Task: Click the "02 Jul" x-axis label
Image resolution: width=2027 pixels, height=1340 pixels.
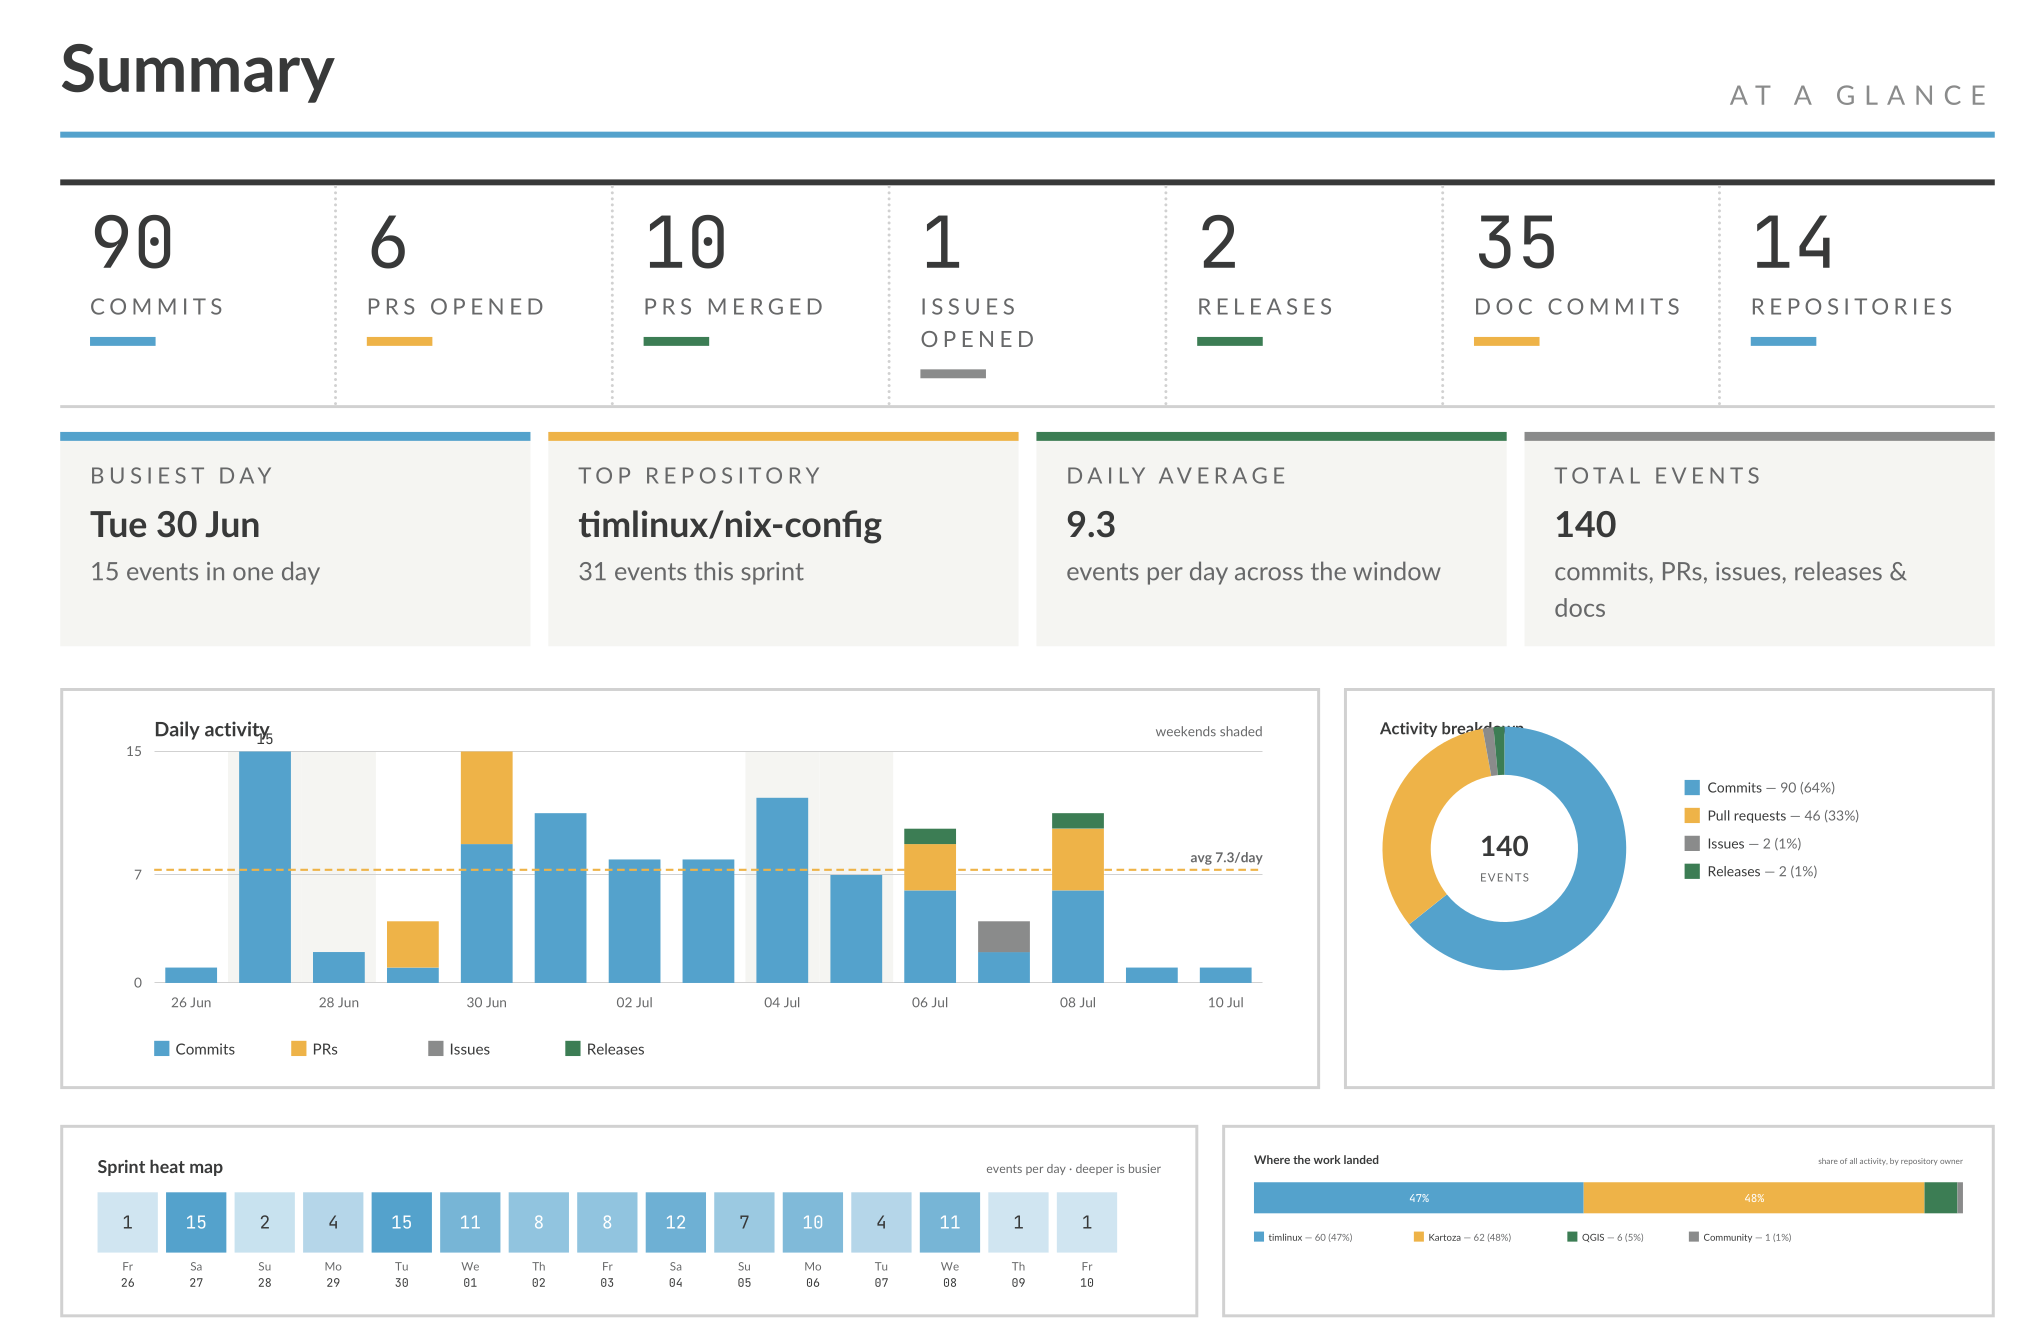Action: pyautogui.click(x=634, y=1003)
